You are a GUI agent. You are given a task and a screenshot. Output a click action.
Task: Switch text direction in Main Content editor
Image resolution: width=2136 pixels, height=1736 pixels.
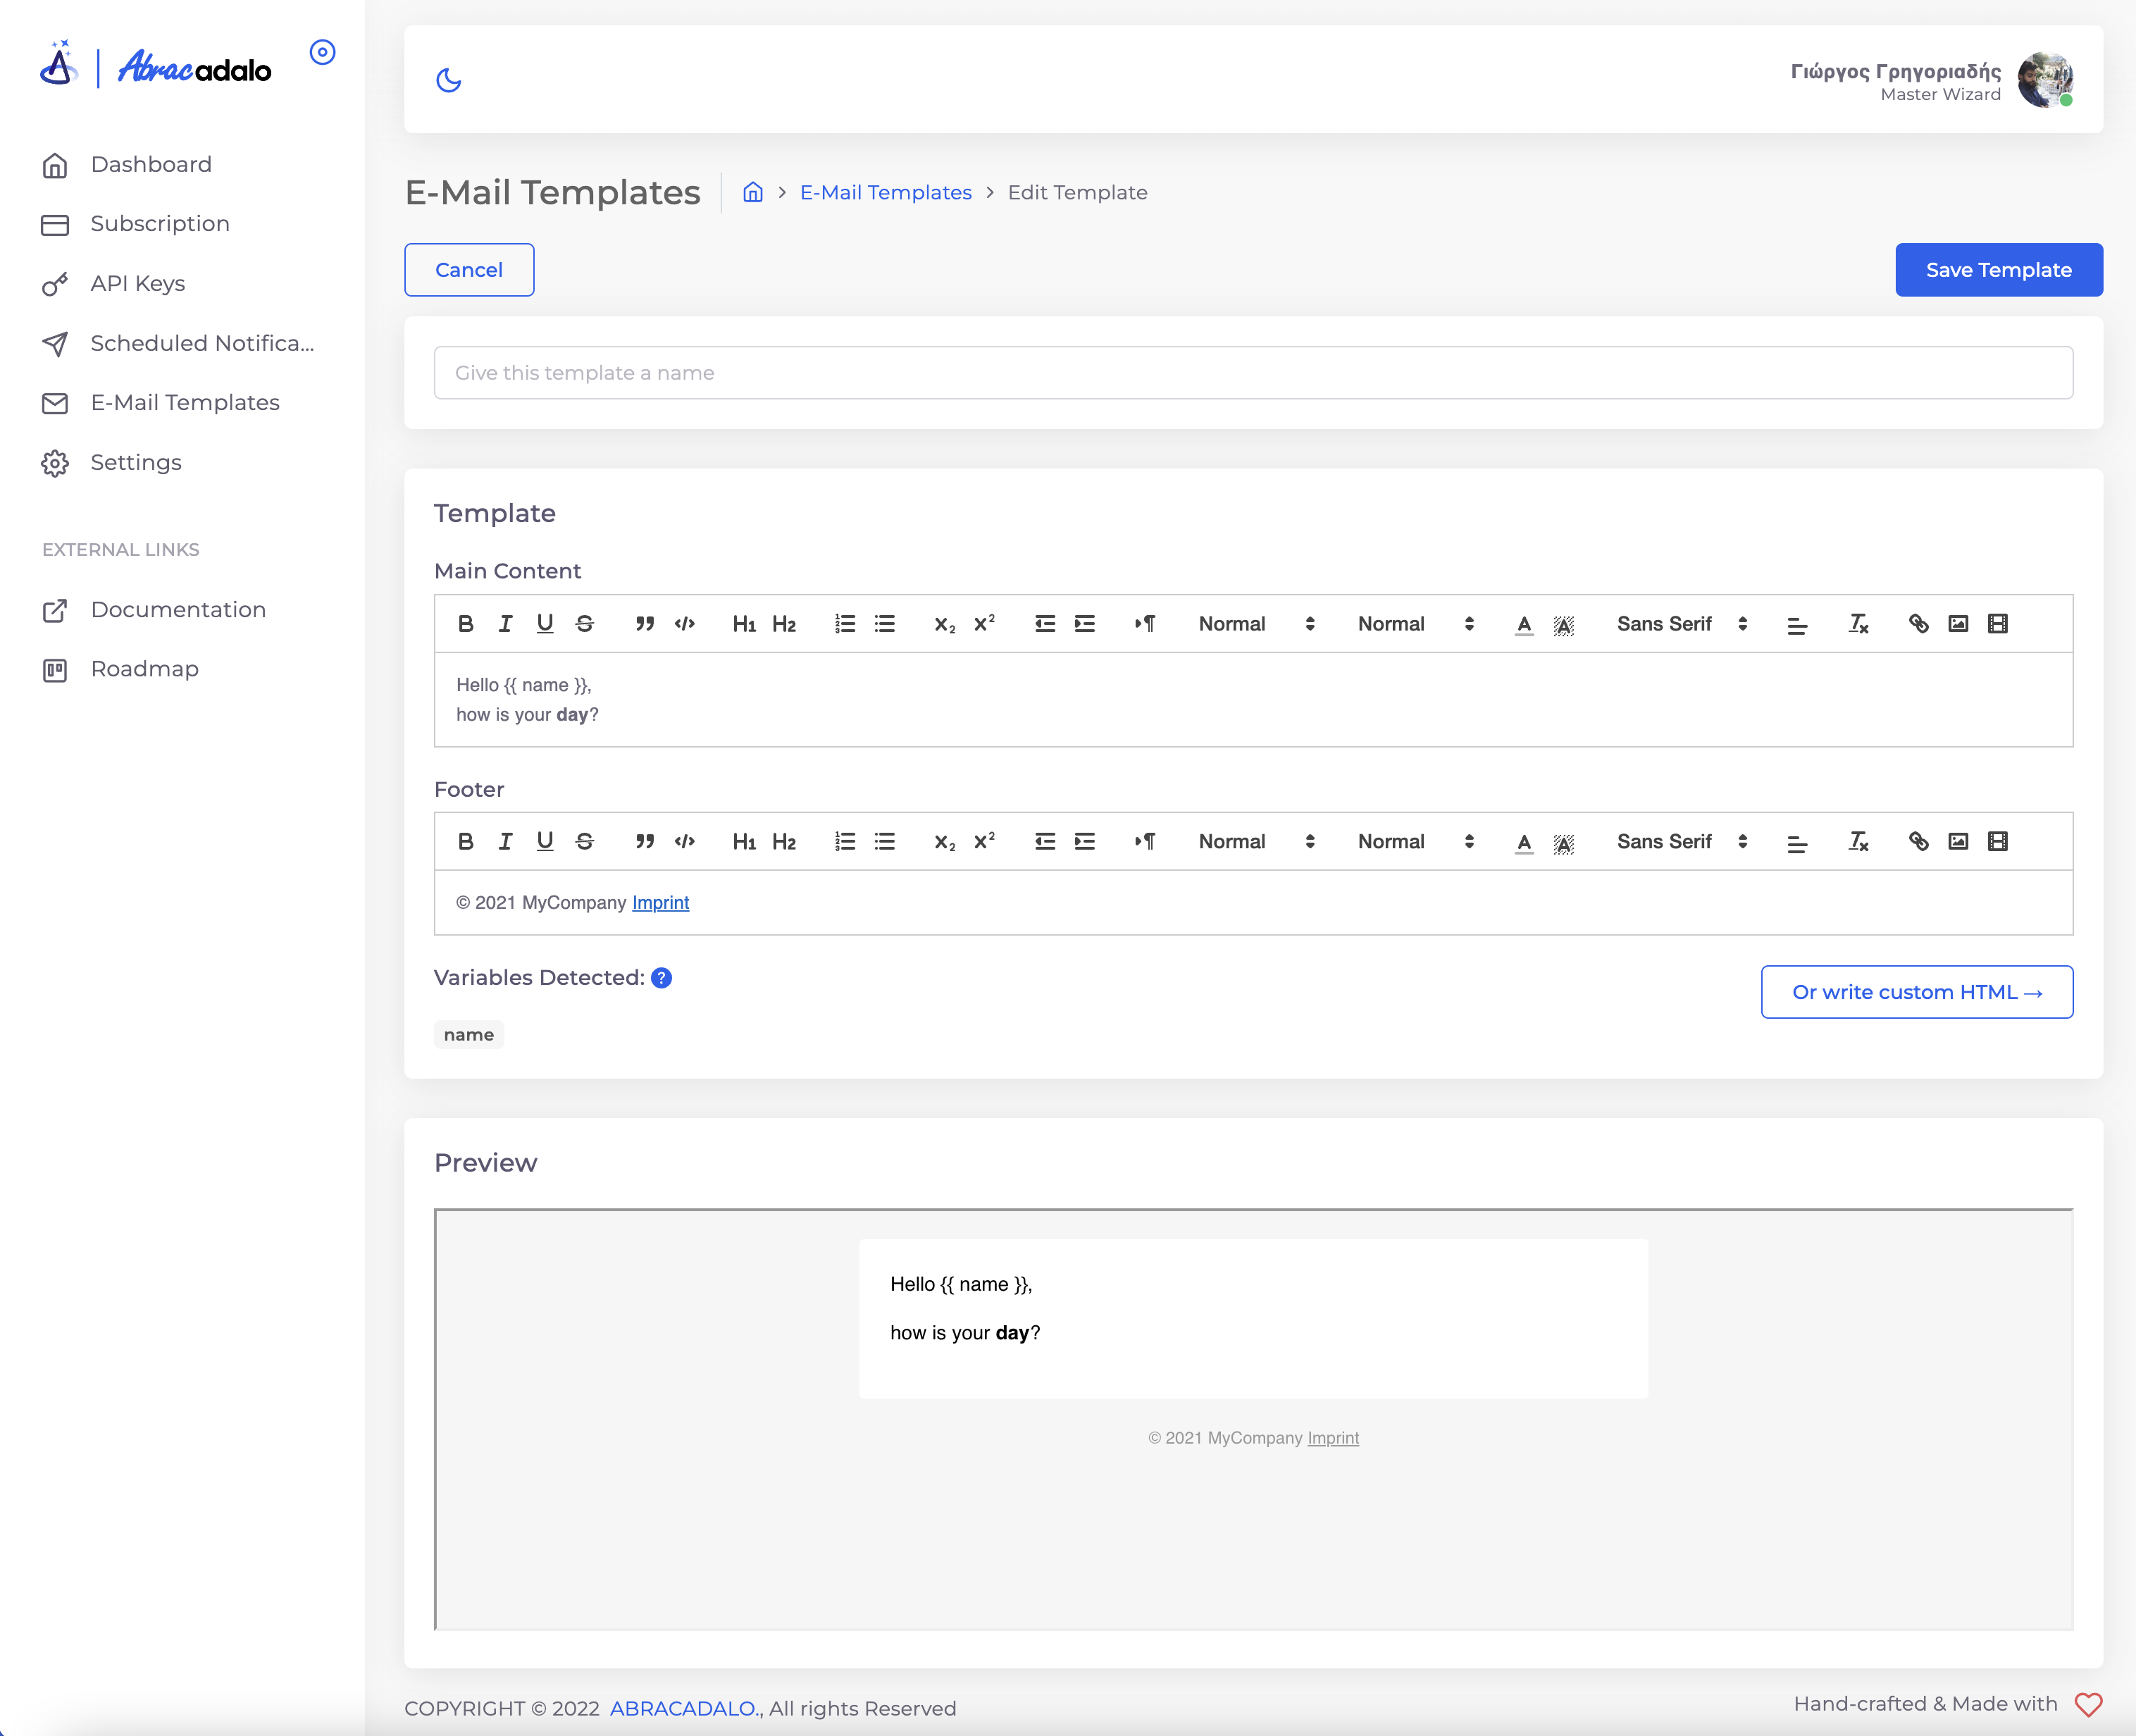(1145, 624)
